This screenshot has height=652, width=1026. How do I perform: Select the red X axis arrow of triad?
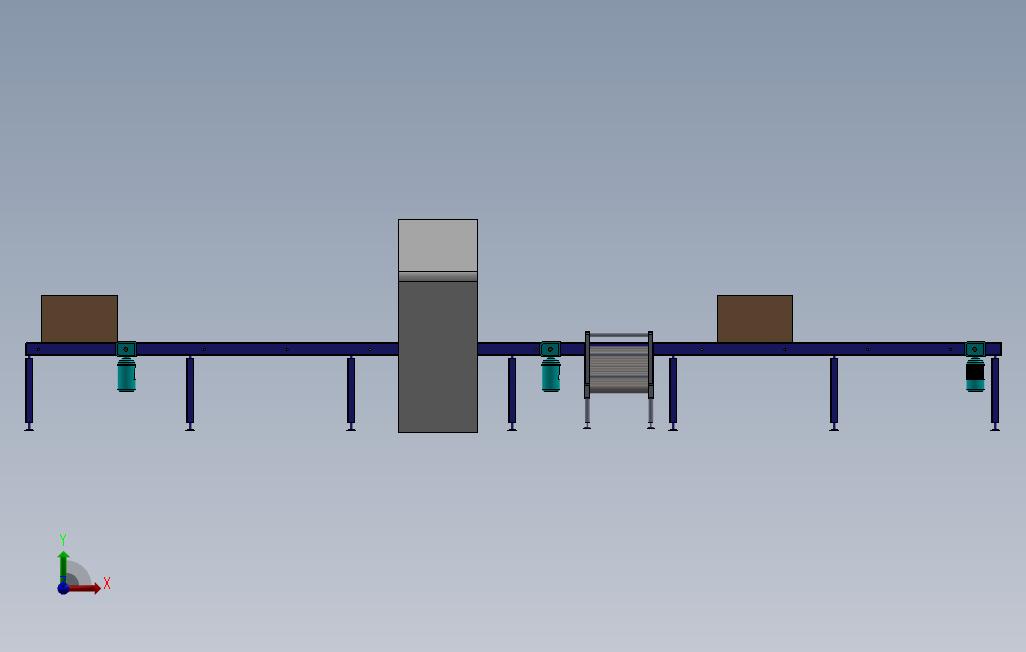85,588
